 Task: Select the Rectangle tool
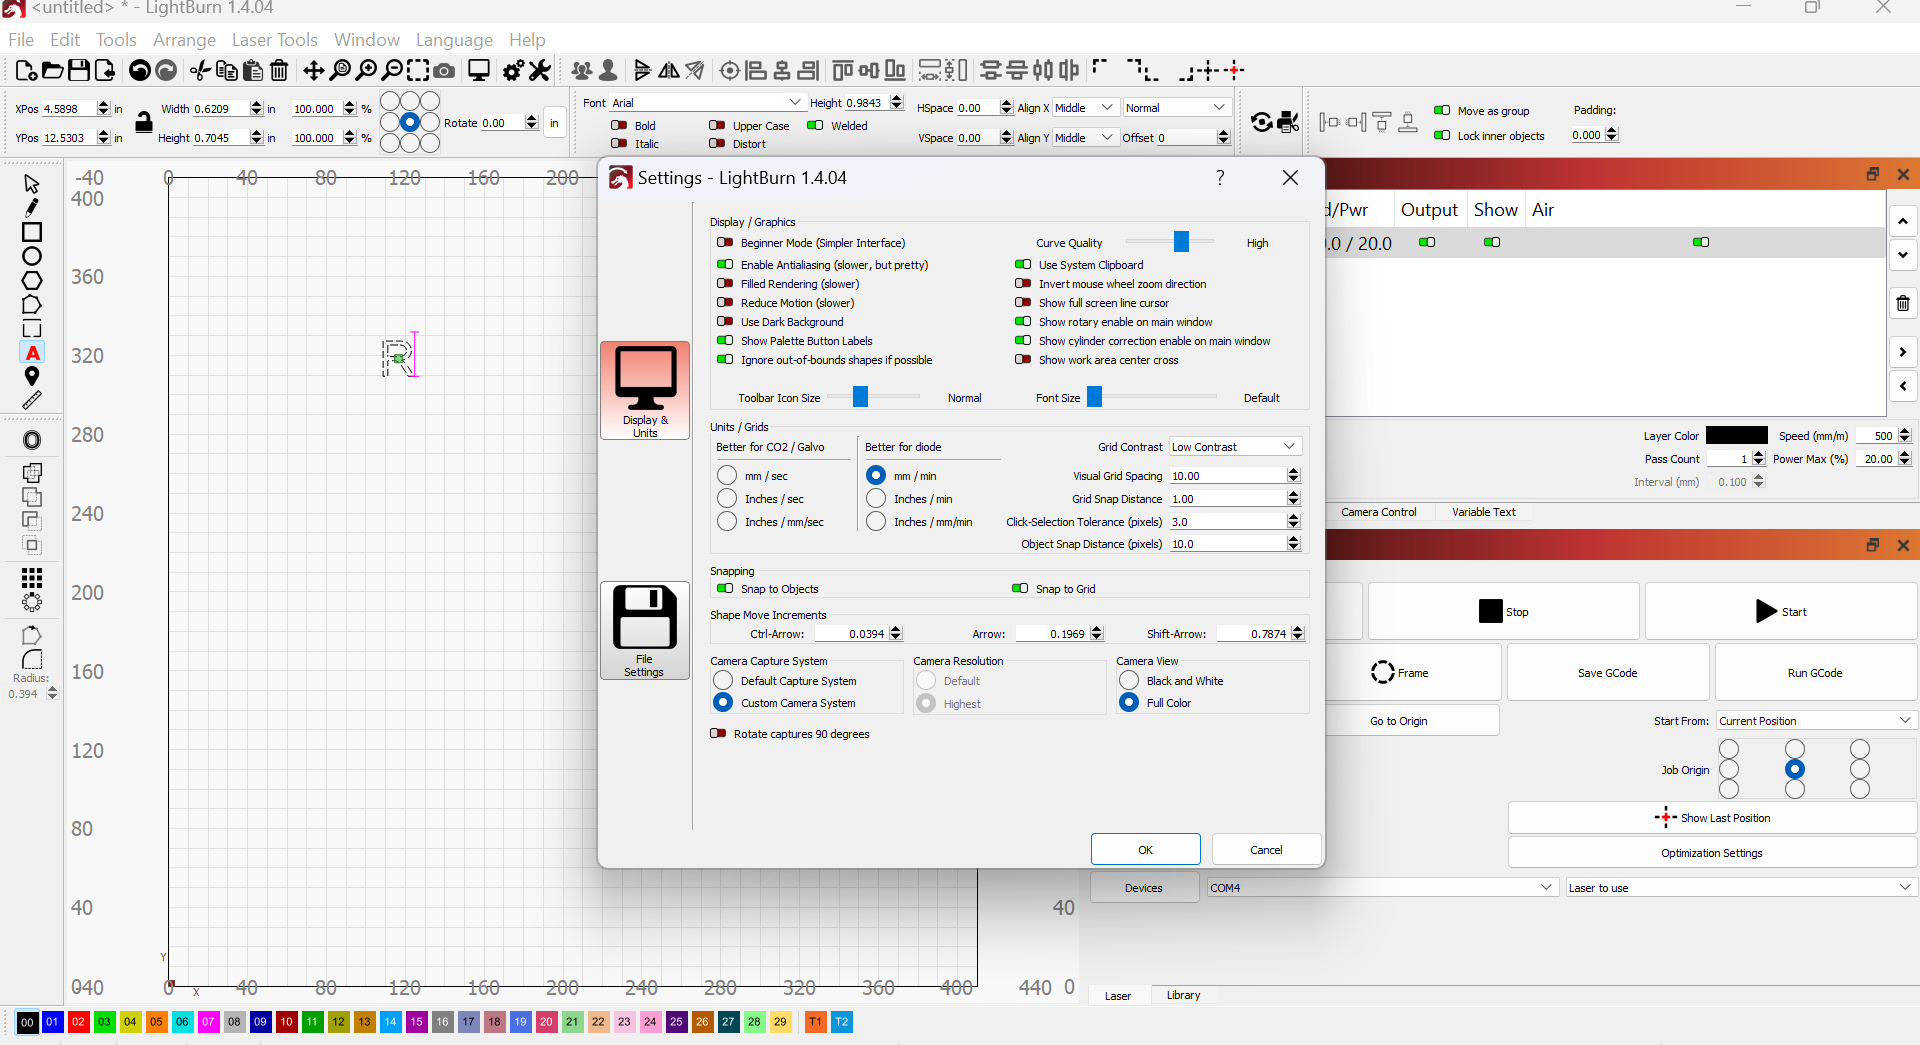click(x=31, y=232)
